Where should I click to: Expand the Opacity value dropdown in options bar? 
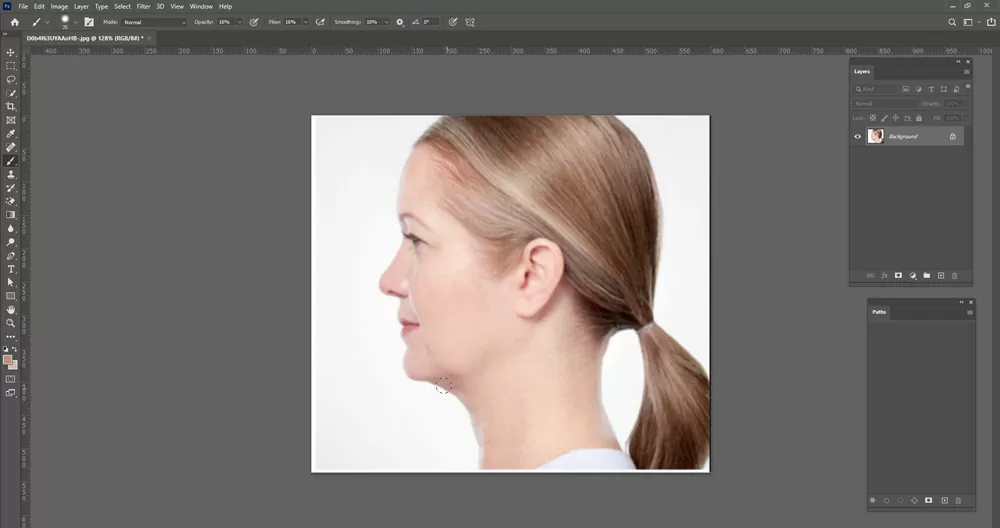coord(238,21)
